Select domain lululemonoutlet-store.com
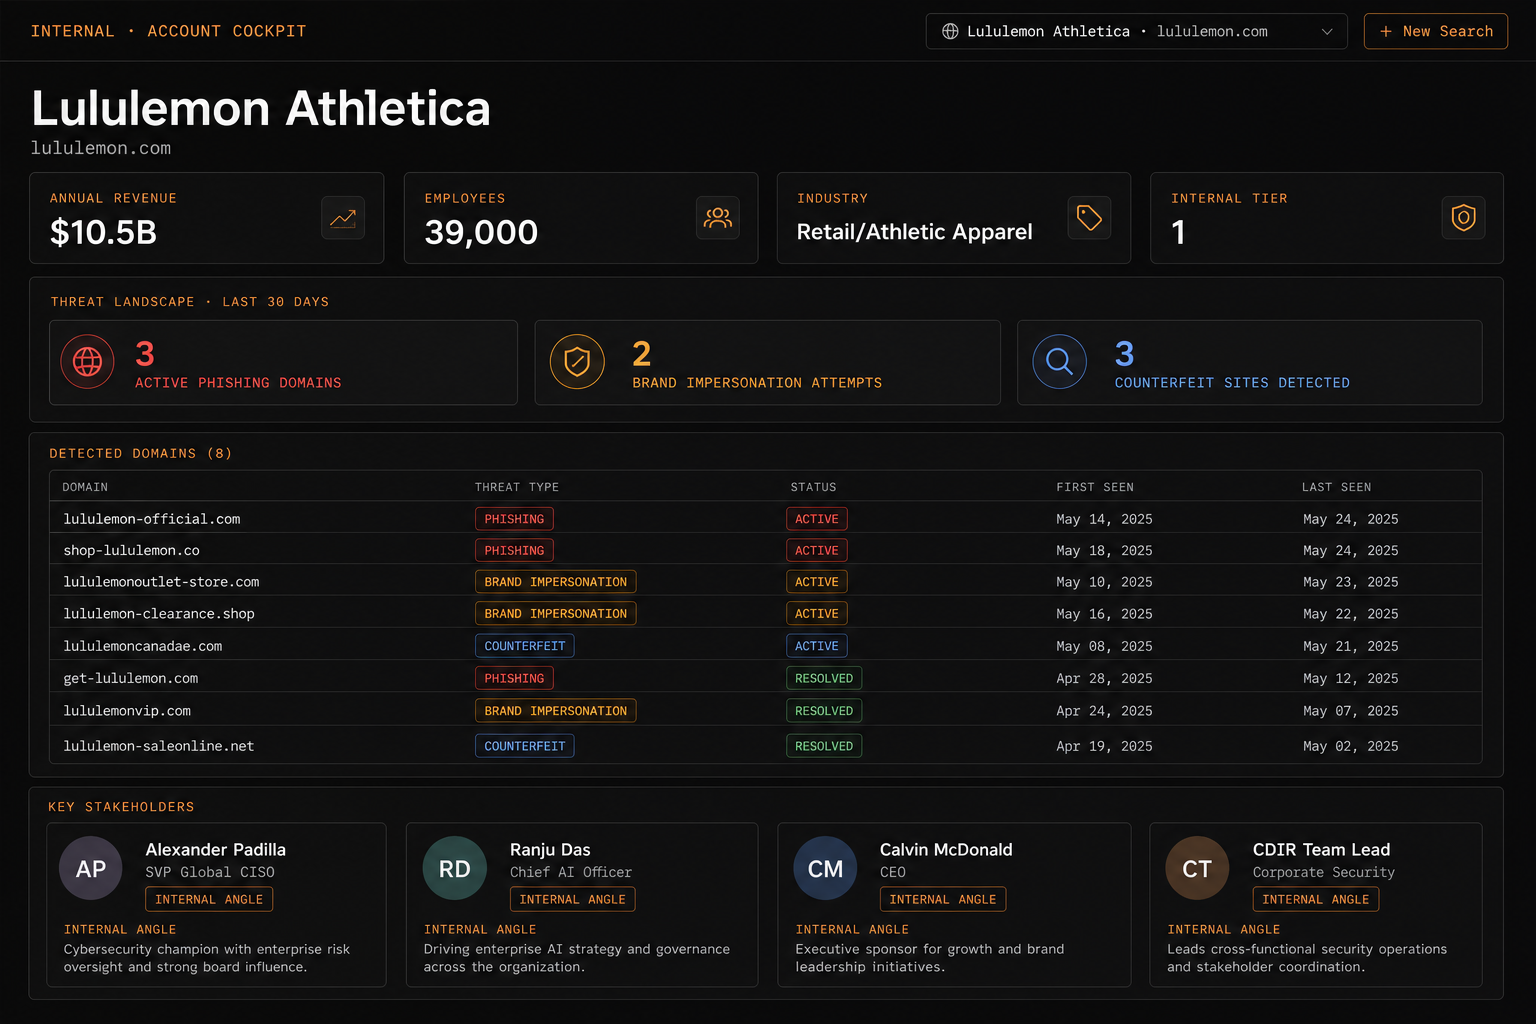 (x=161, y=582)
